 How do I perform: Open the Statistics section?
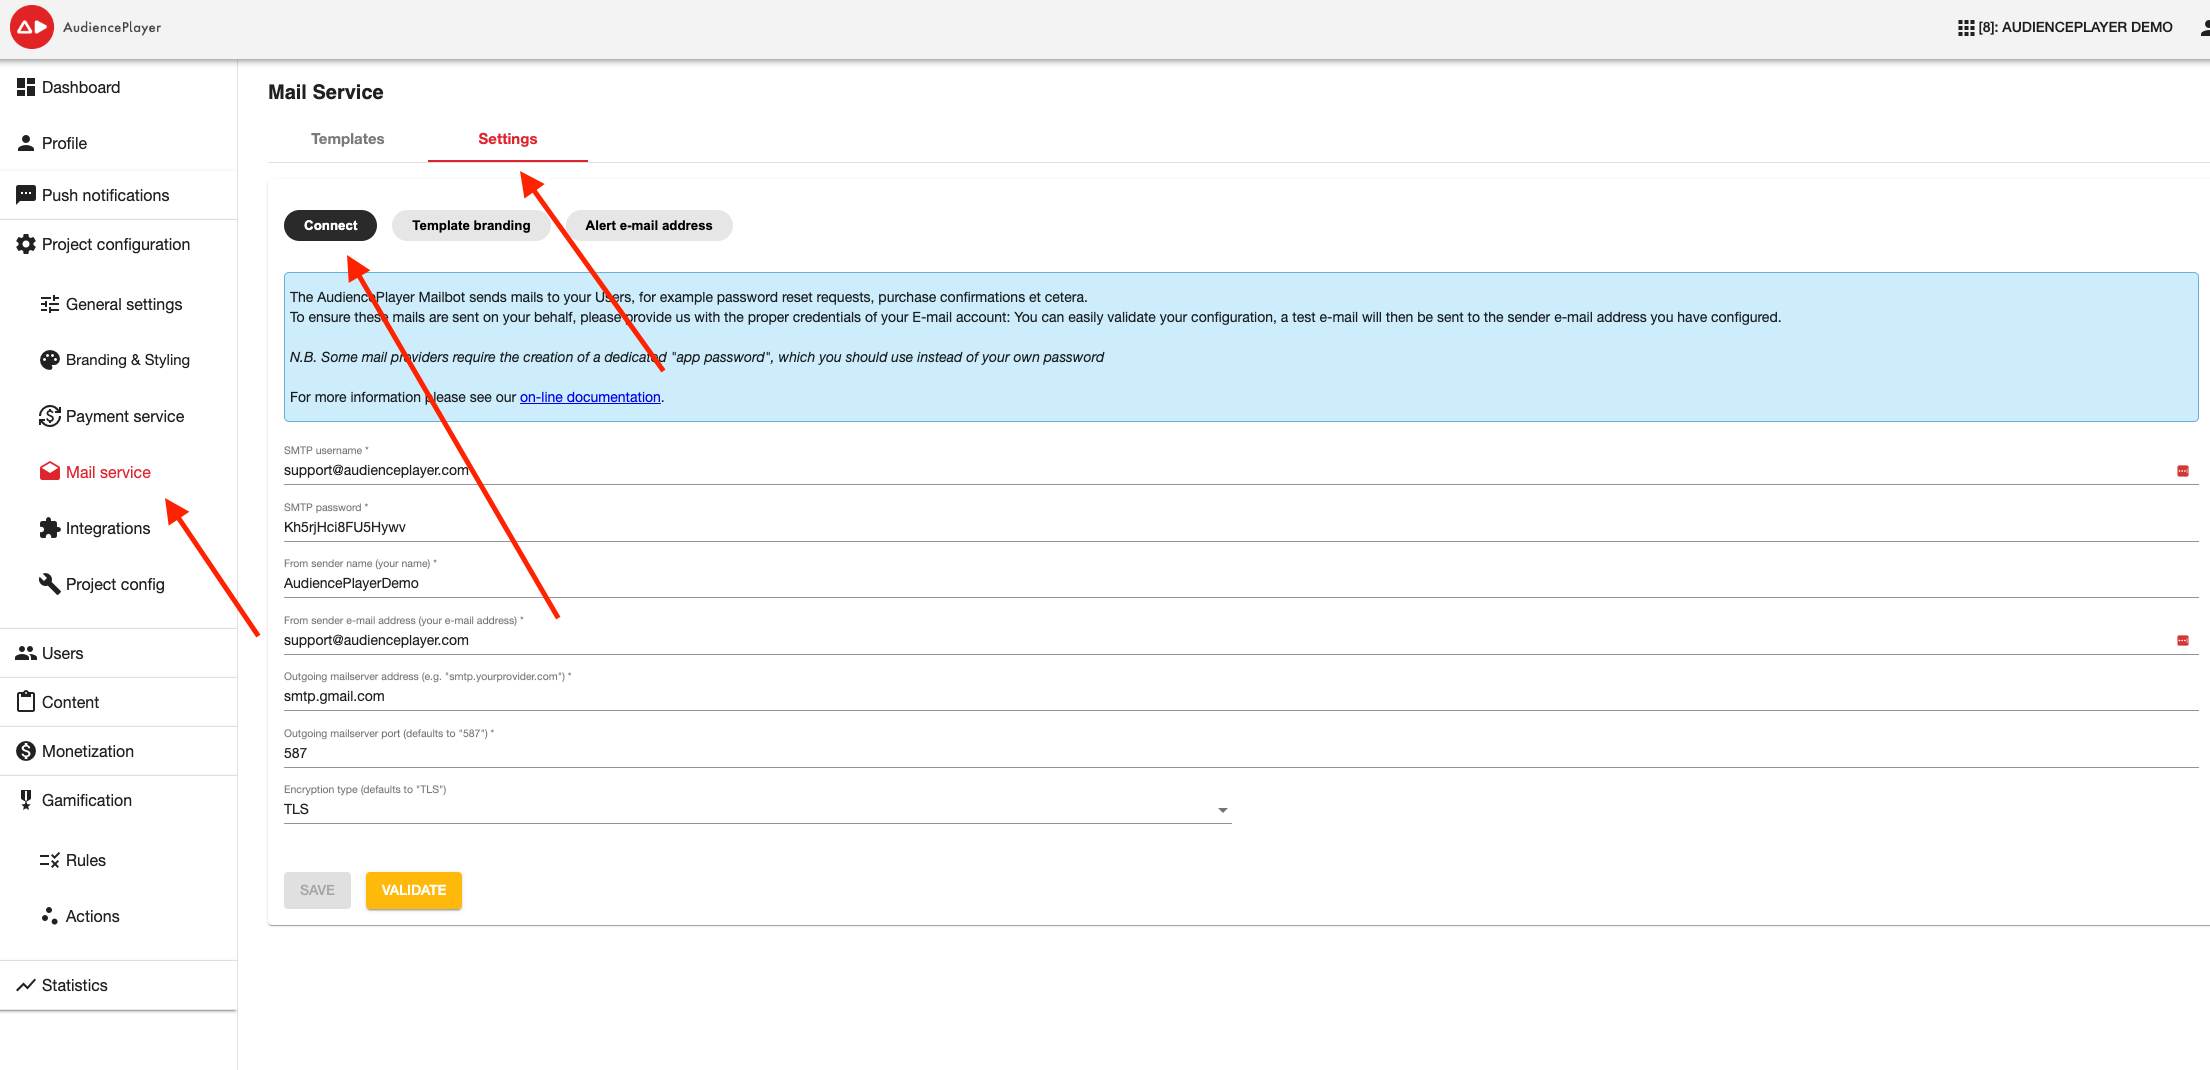[x=118, y=985]
